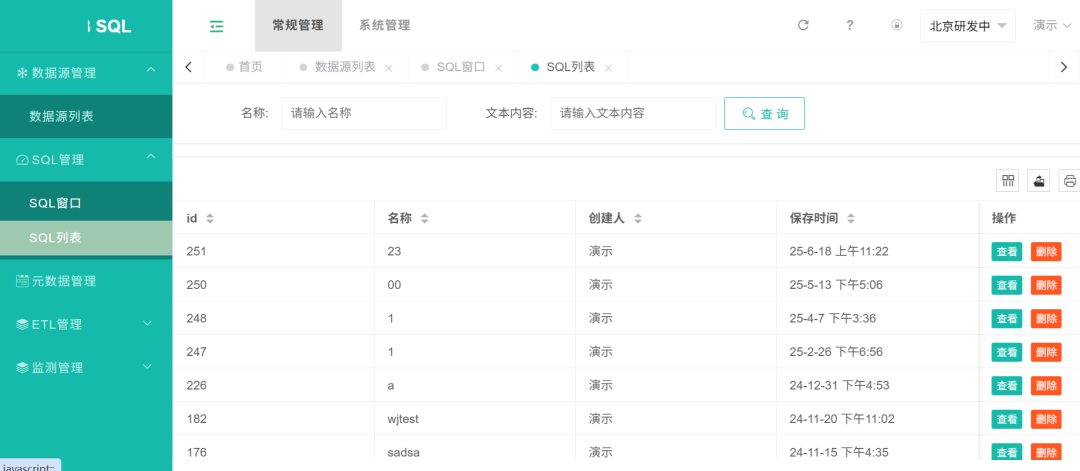Click 删除 for row id 248
Screen dimensions: 1080x471
click(x=1046, y=318)
